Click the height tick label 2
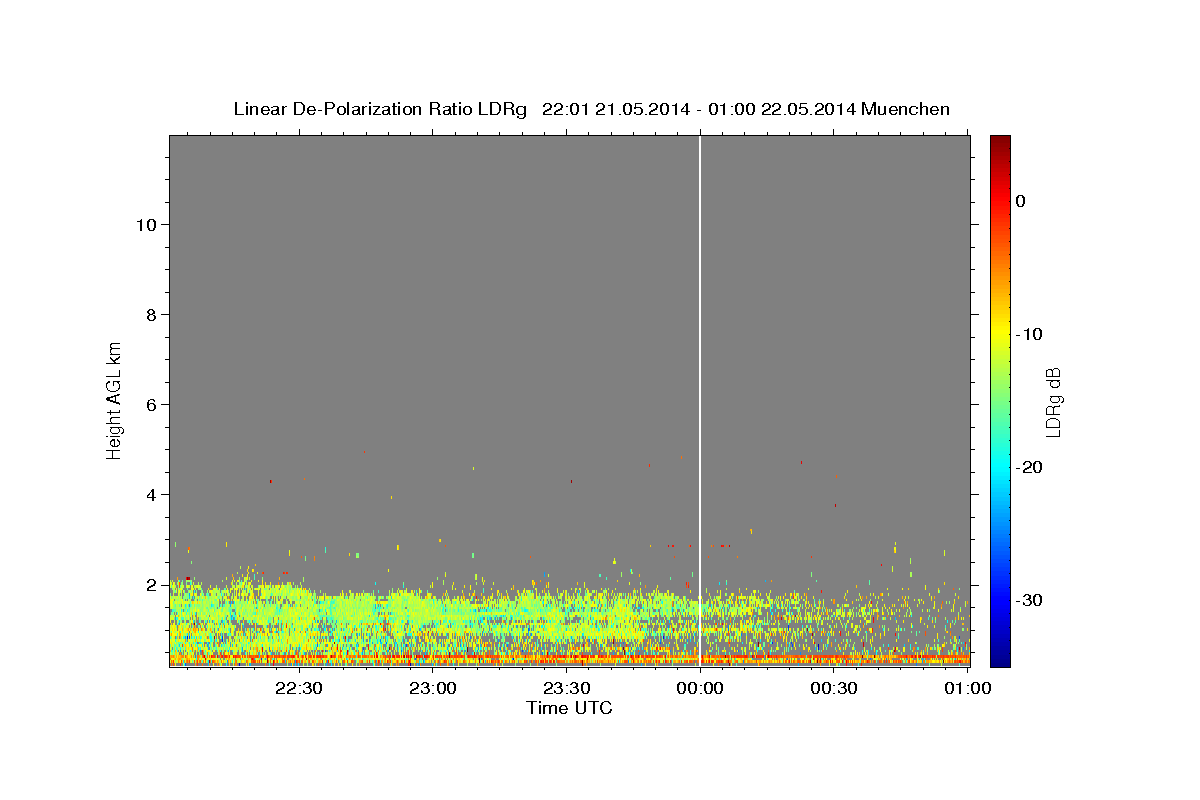Viewport: 1200px width, 800px height. pyautogui.click(x=149, y=585)
